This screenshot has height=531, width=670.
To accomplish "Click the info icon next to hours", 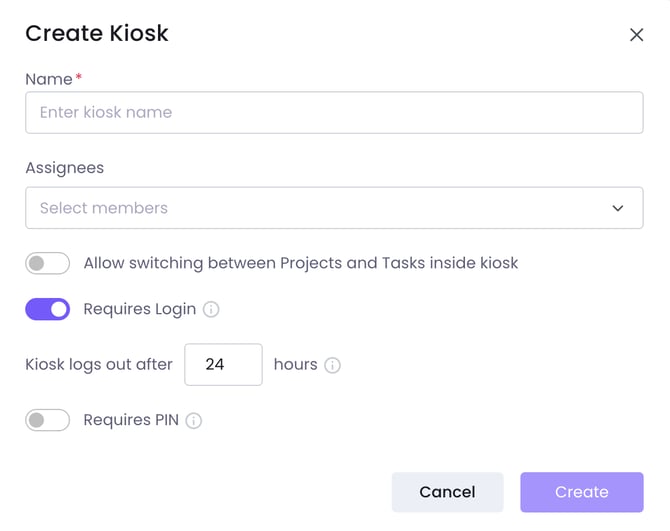I will pyautogui.click(x=332, y=365).
